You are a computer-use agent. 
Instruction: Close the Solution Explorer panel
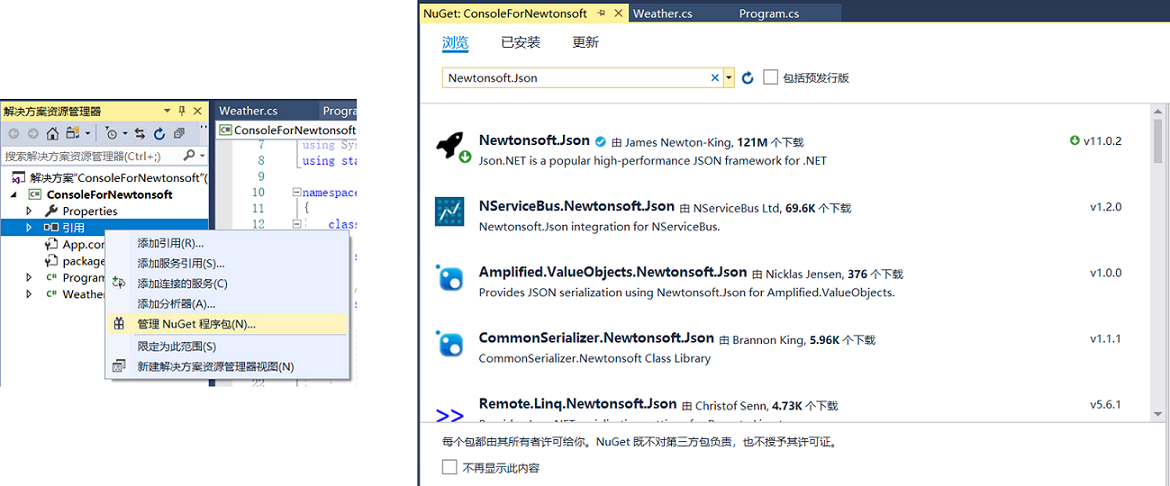tap(198, 111)
